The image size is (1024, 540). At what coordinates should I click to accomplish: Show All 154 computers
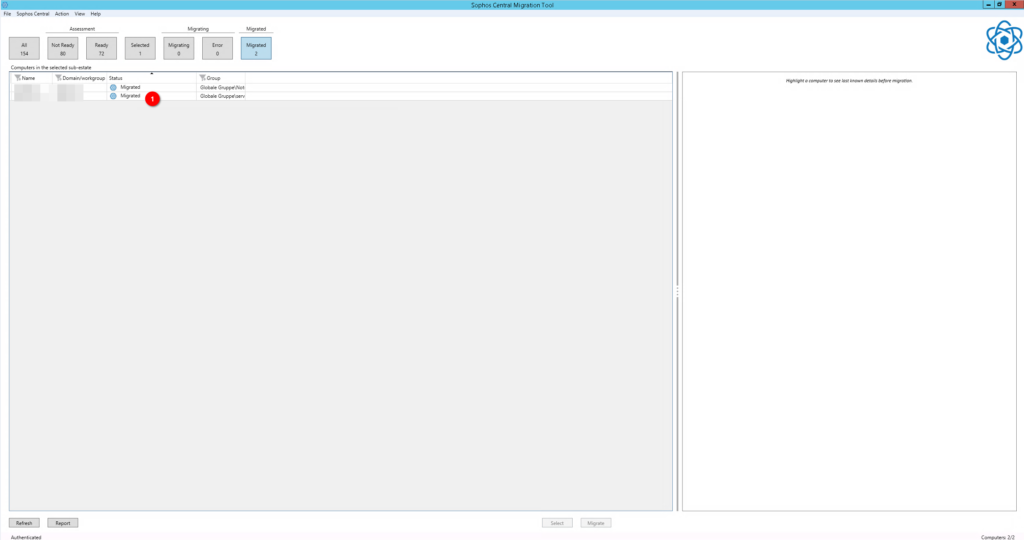(x=24, y=48)
